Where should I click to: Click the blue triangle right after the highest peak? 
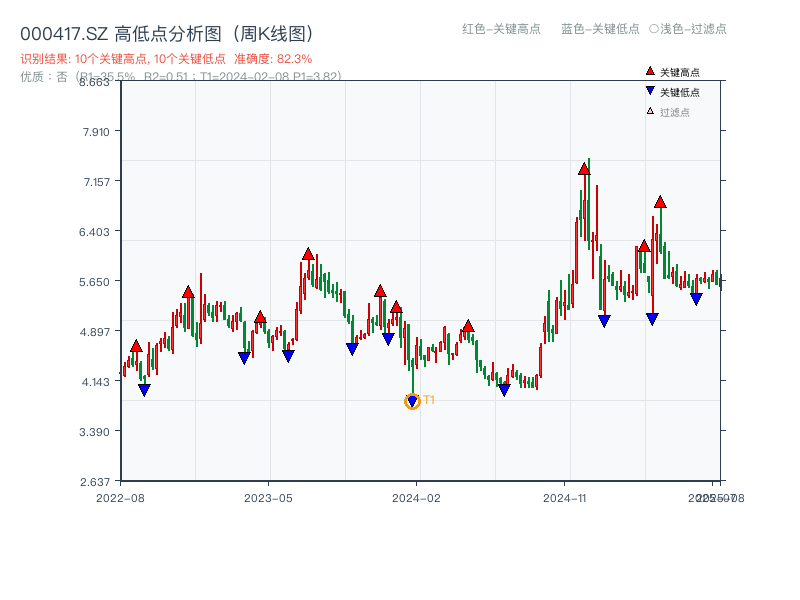pos(604,321)
